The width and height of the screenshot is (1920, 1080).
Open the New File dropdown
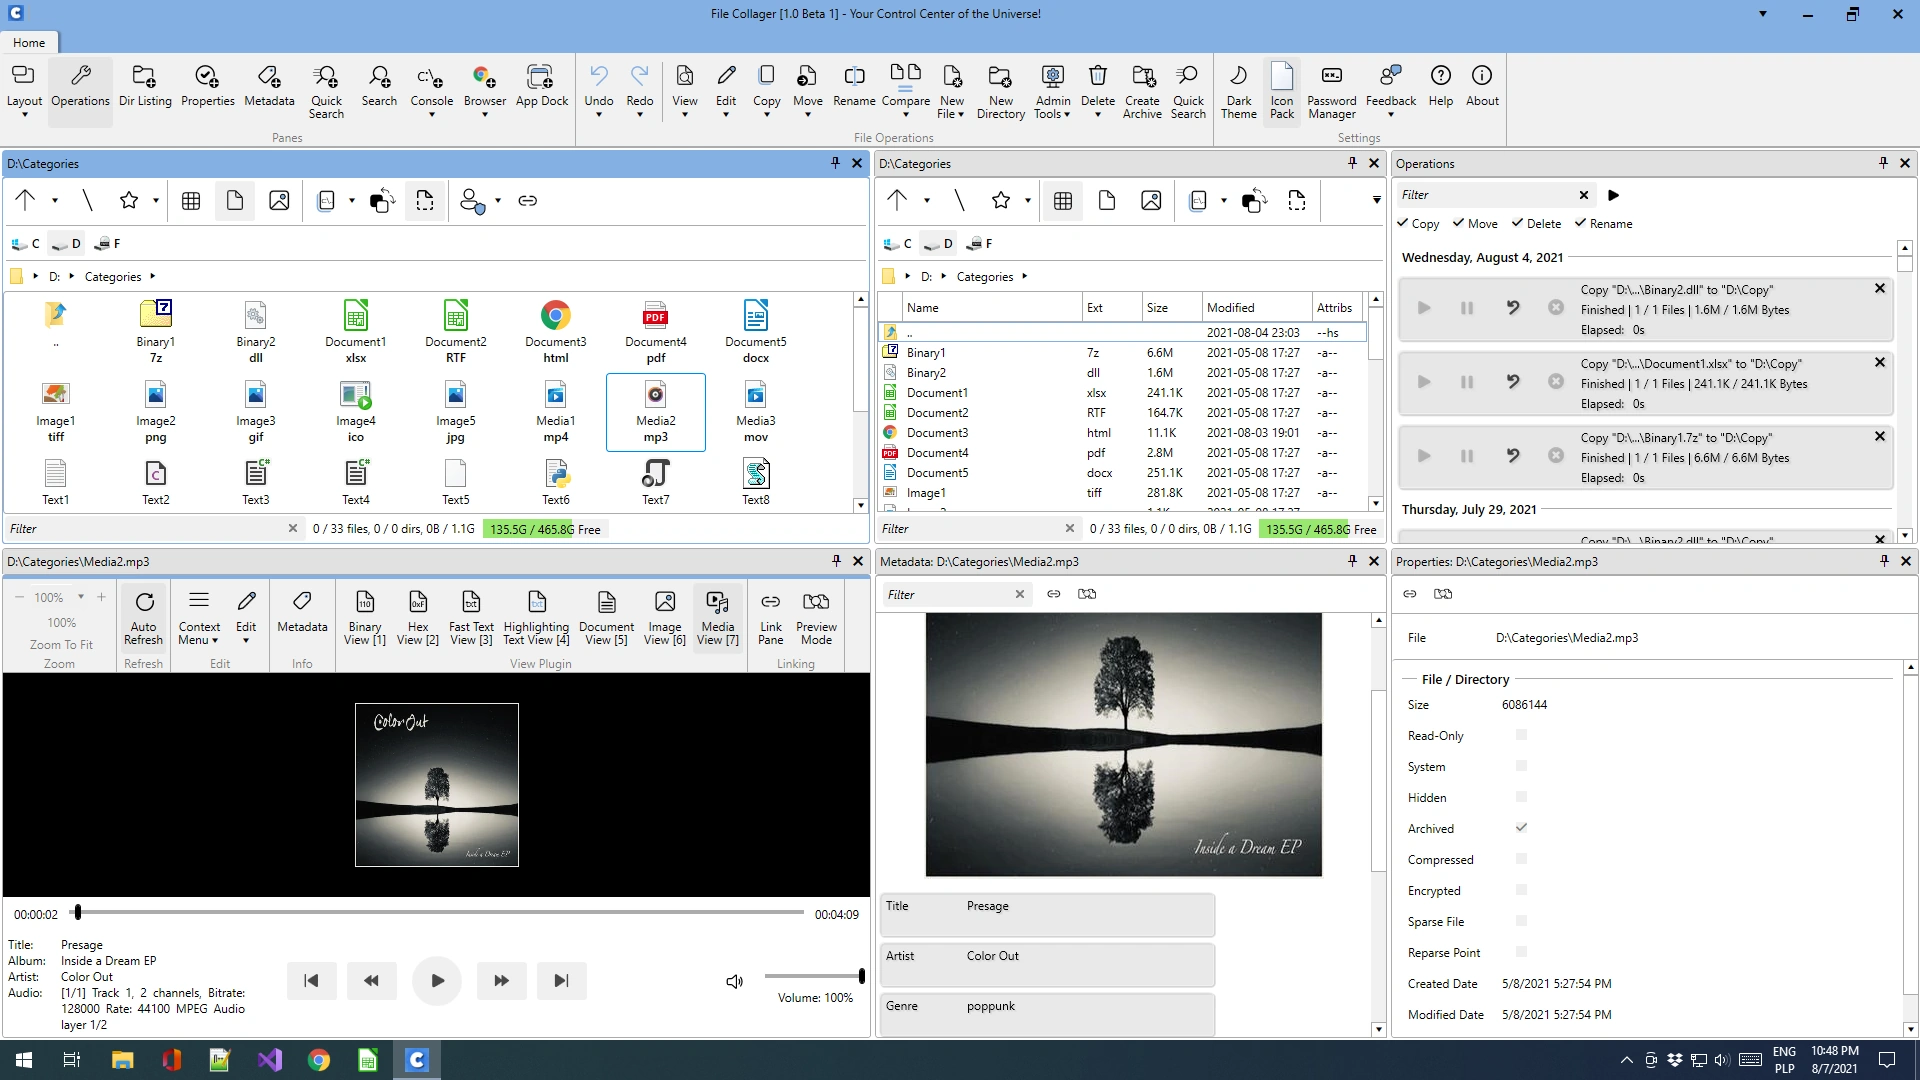coord(961,115)
